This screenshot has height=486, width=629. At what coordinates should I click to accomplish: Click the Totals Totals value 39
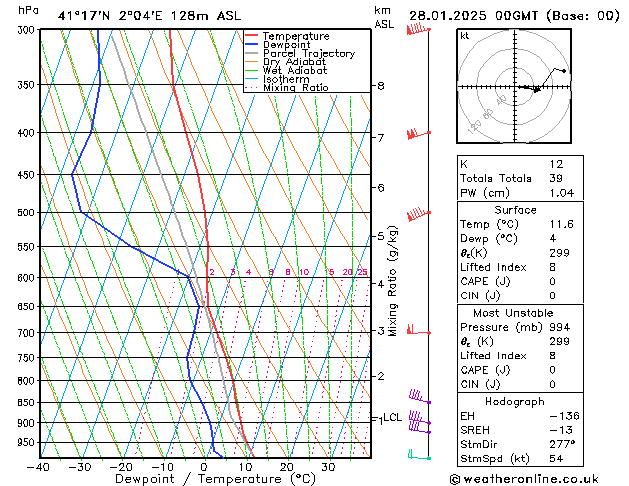556,178
